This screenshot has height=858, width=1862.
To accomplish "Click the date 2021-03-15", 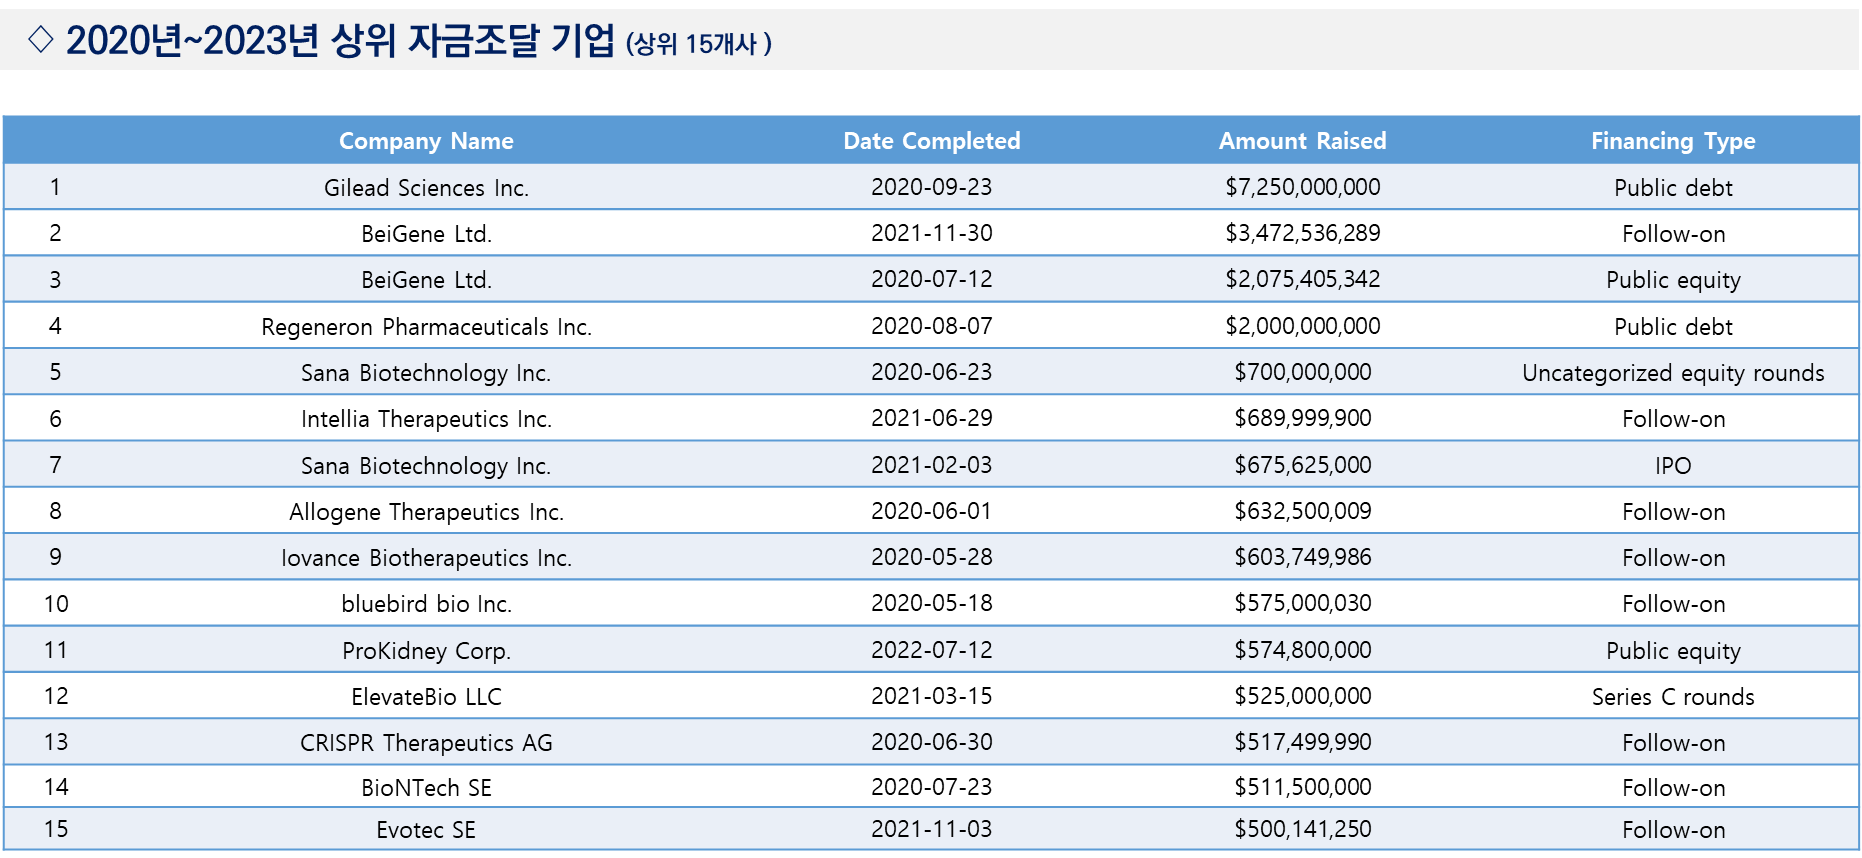I will 932,696.
